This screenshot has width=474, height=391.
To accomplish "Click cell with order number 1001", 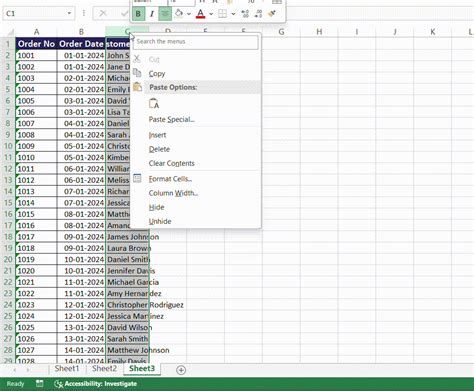I will pos(36,55).
